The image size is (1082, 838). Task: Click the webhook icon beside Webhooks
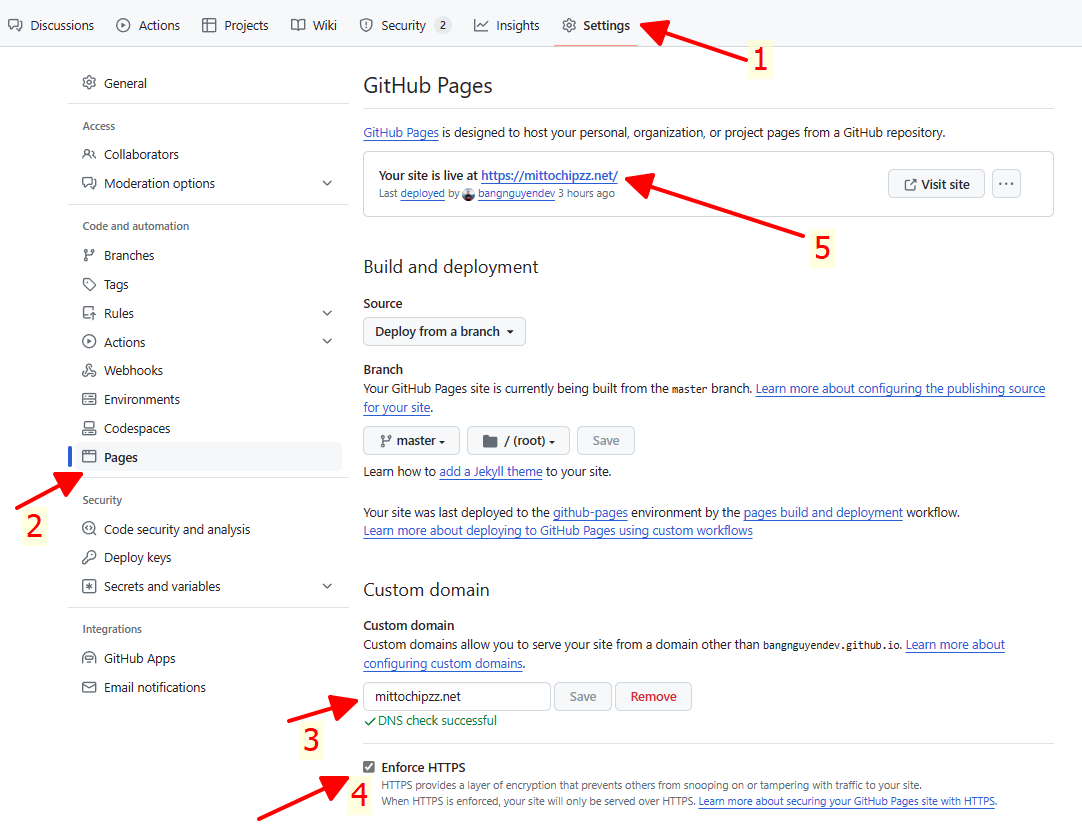(89, 371)
